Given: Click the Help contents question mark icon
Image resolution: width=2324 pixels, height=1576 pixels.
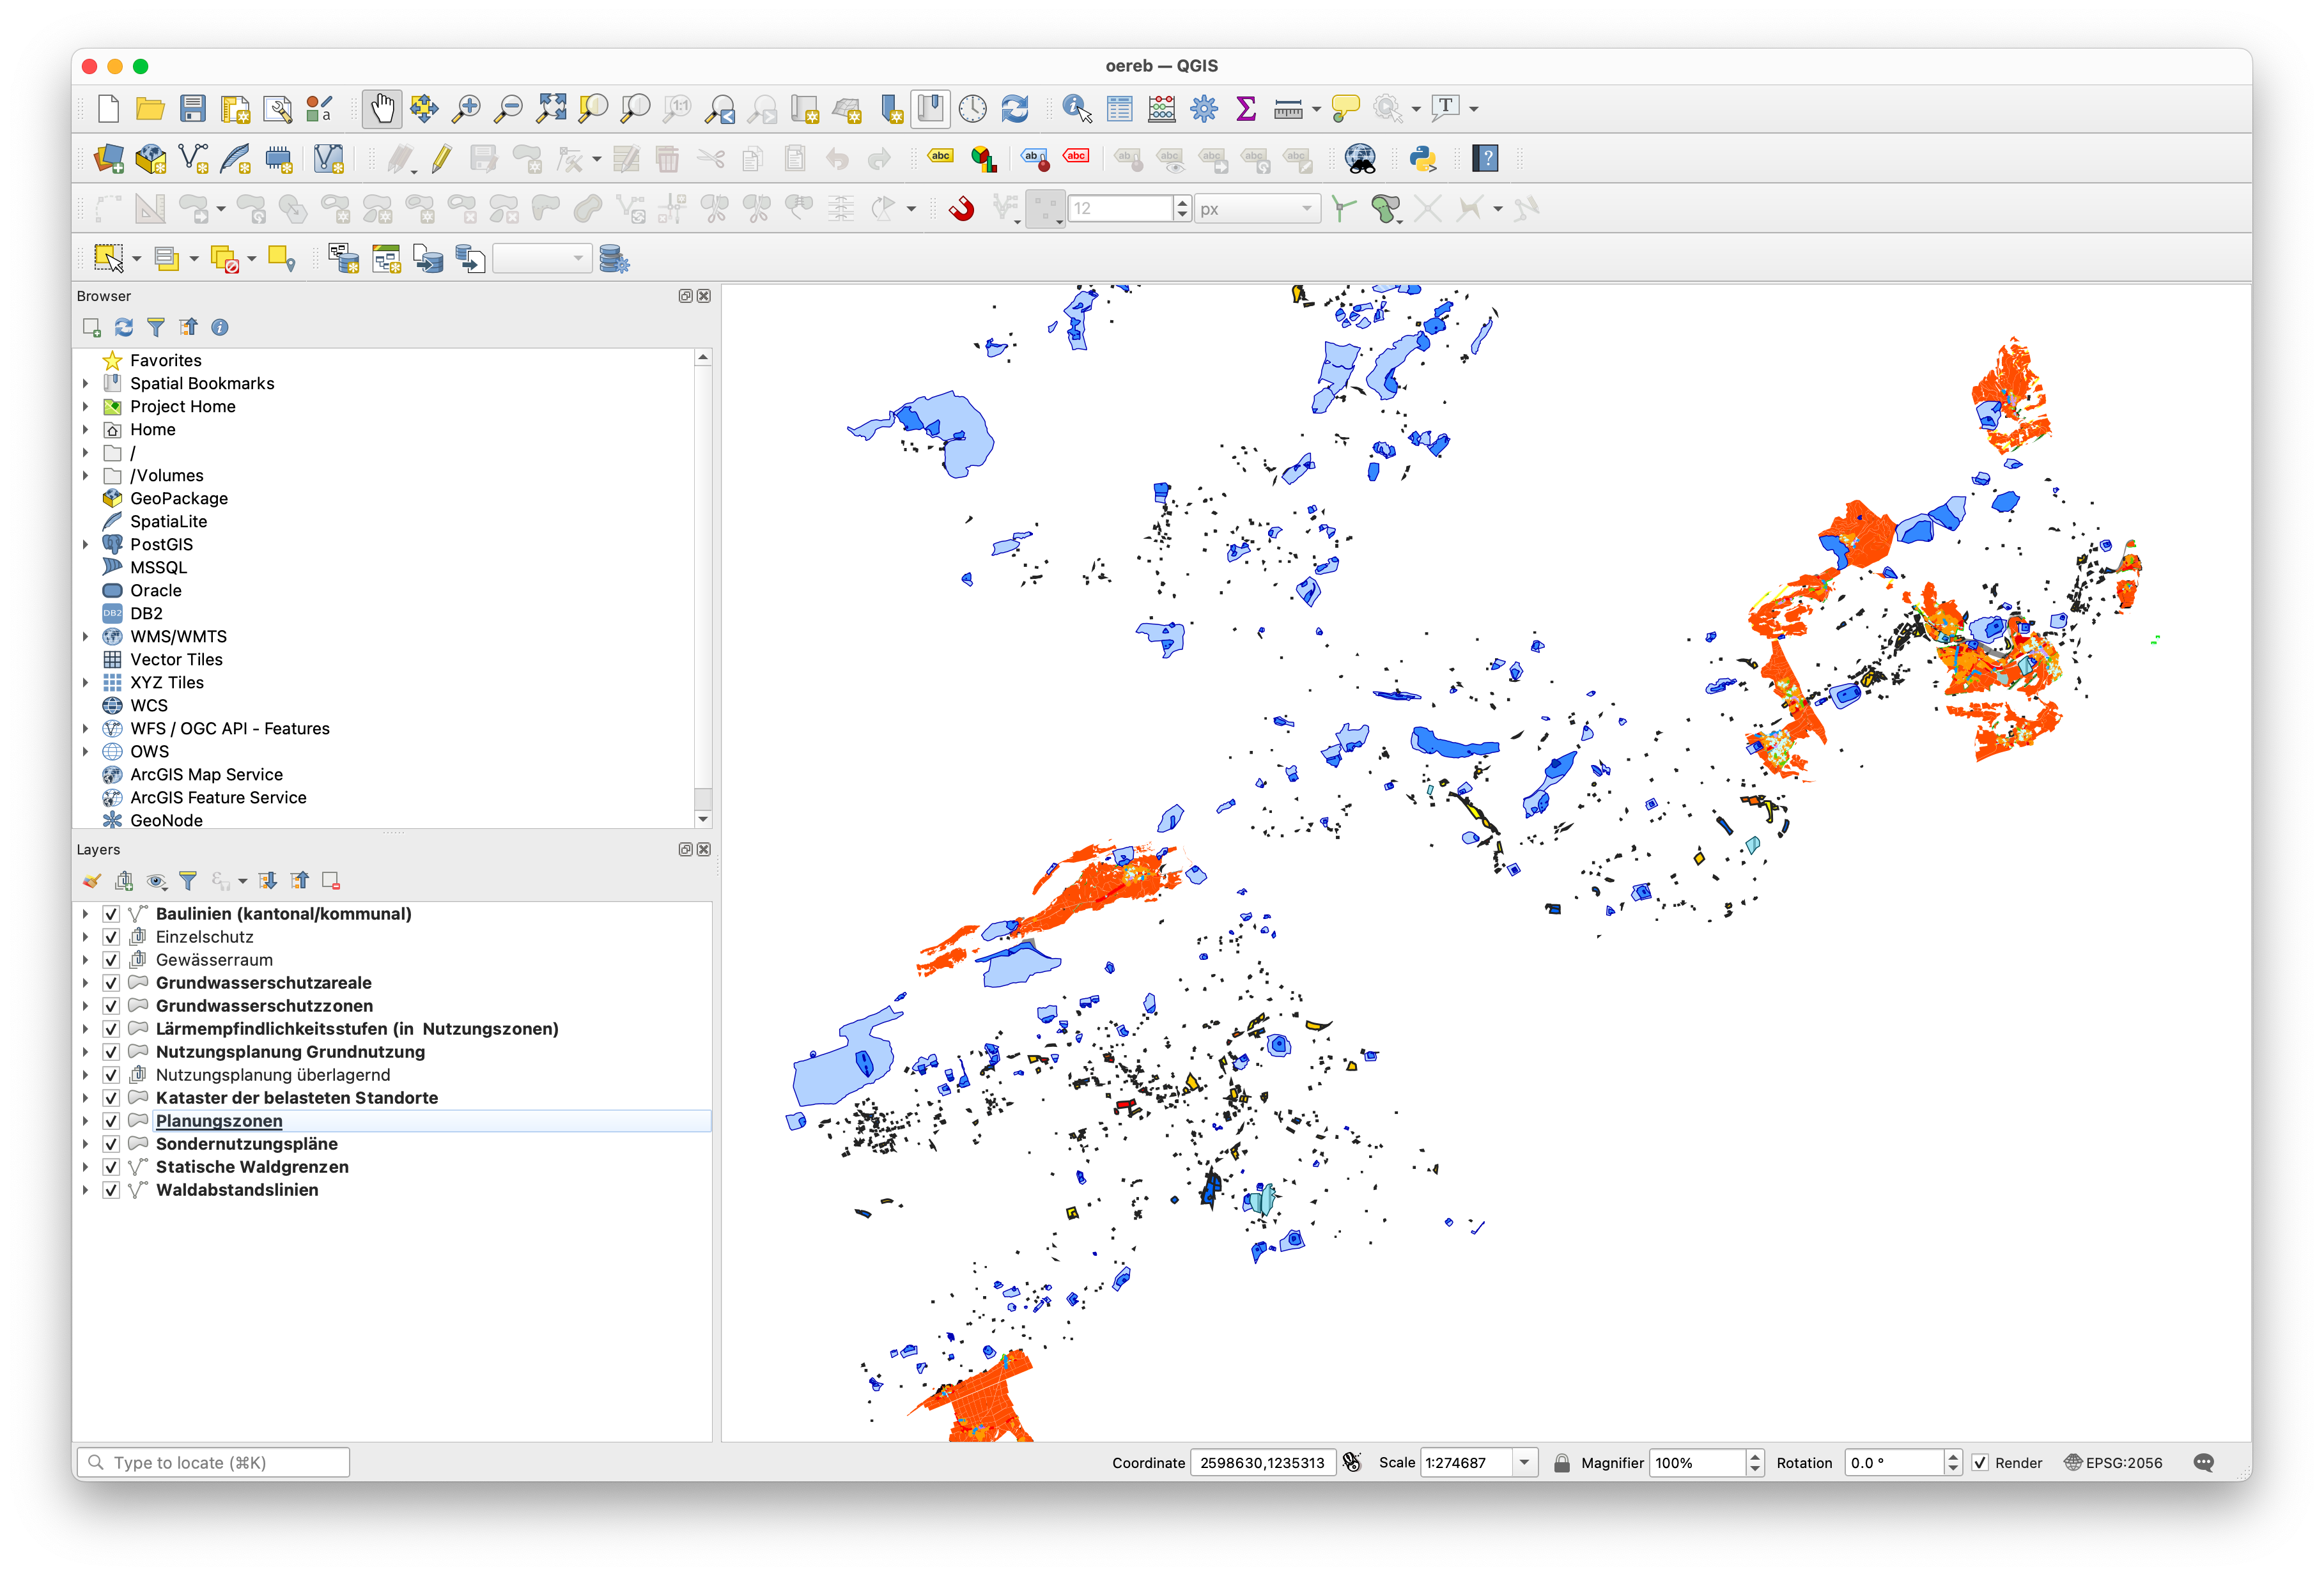Looking at the screenshot, I should 1486,158.
